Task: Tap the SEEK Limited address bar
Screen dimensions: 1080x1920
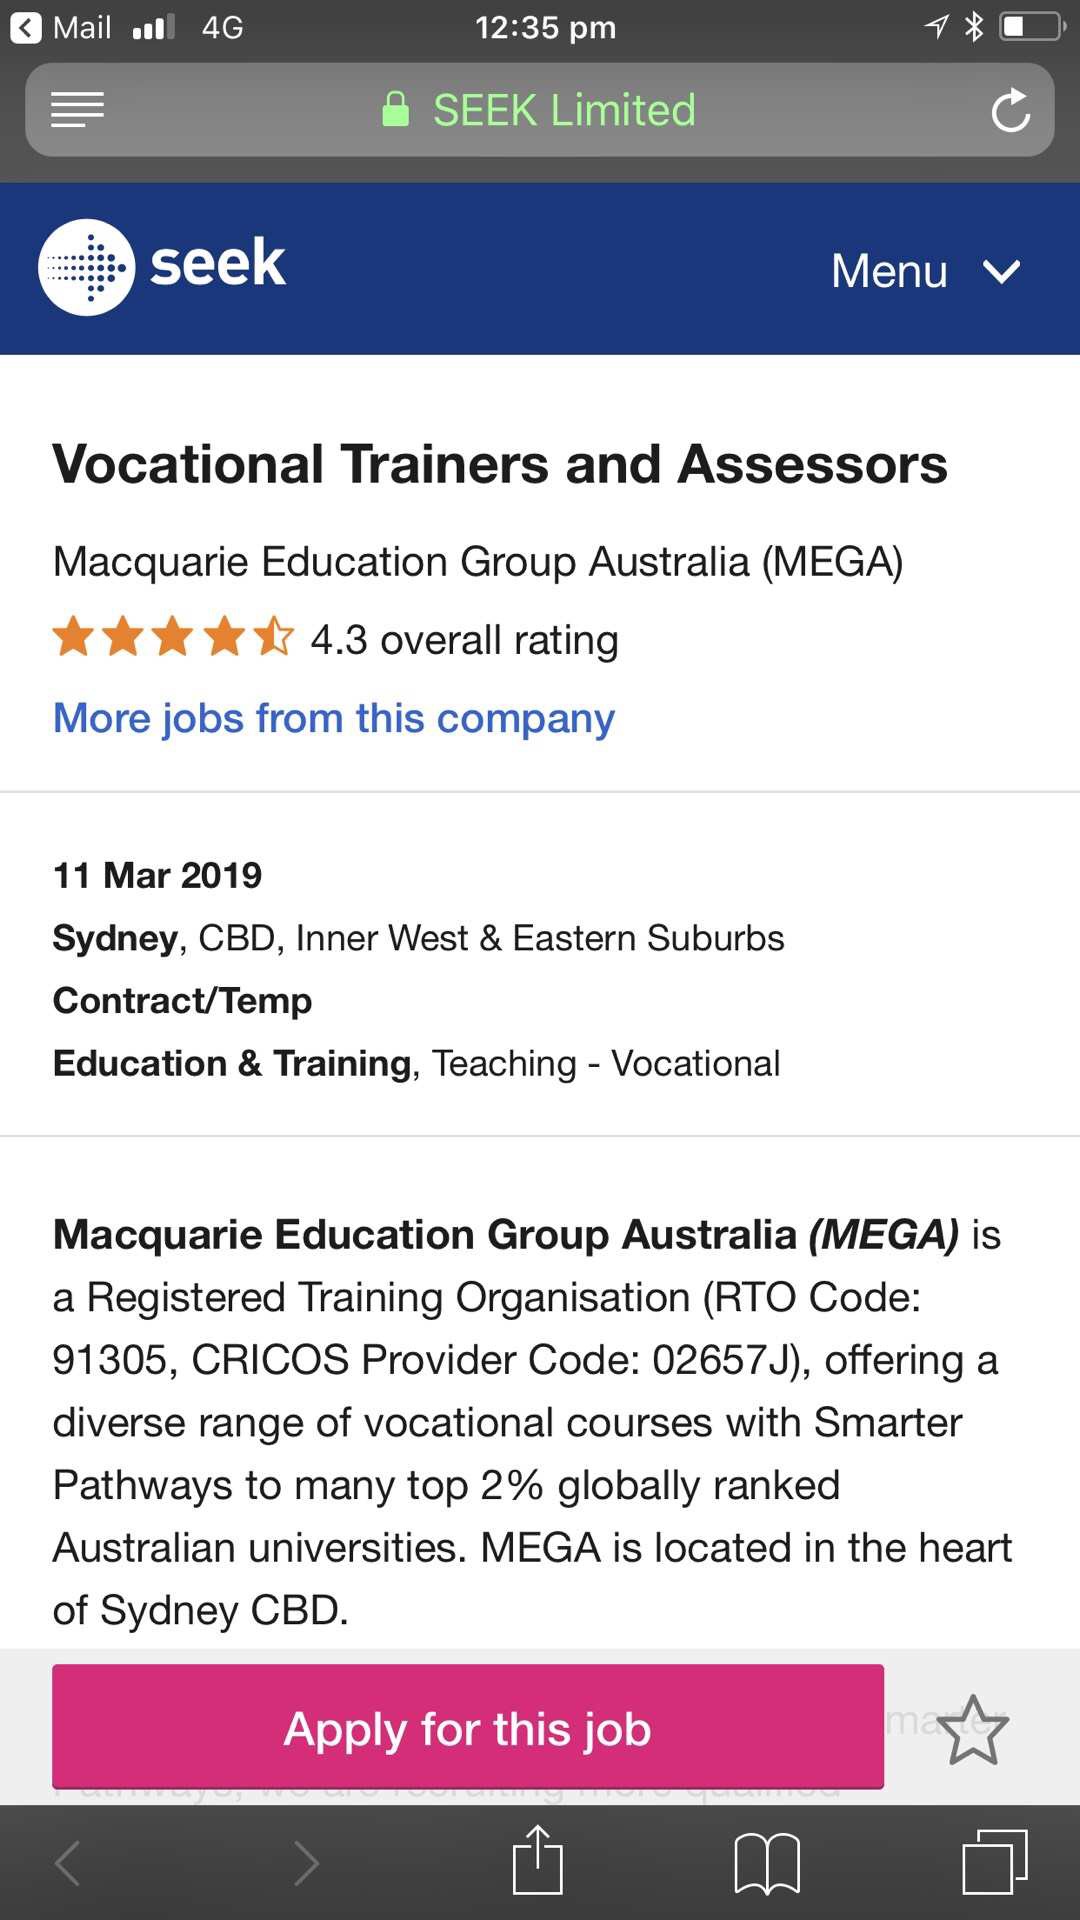Action: pos(540,110)
